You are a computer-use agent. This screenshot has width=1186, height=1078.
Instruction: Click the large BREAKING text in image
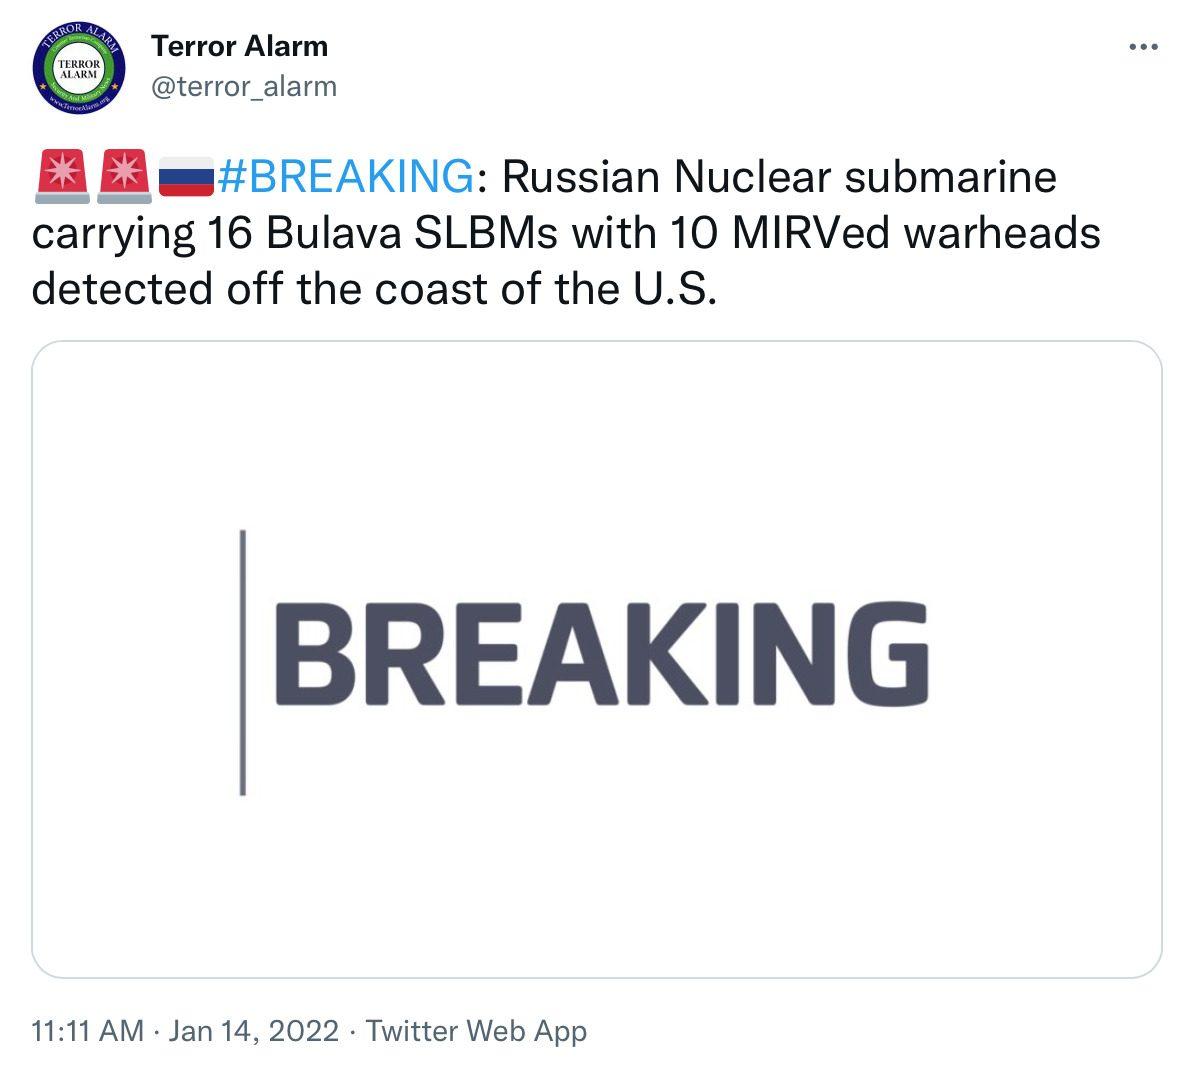tap(602, 655)
